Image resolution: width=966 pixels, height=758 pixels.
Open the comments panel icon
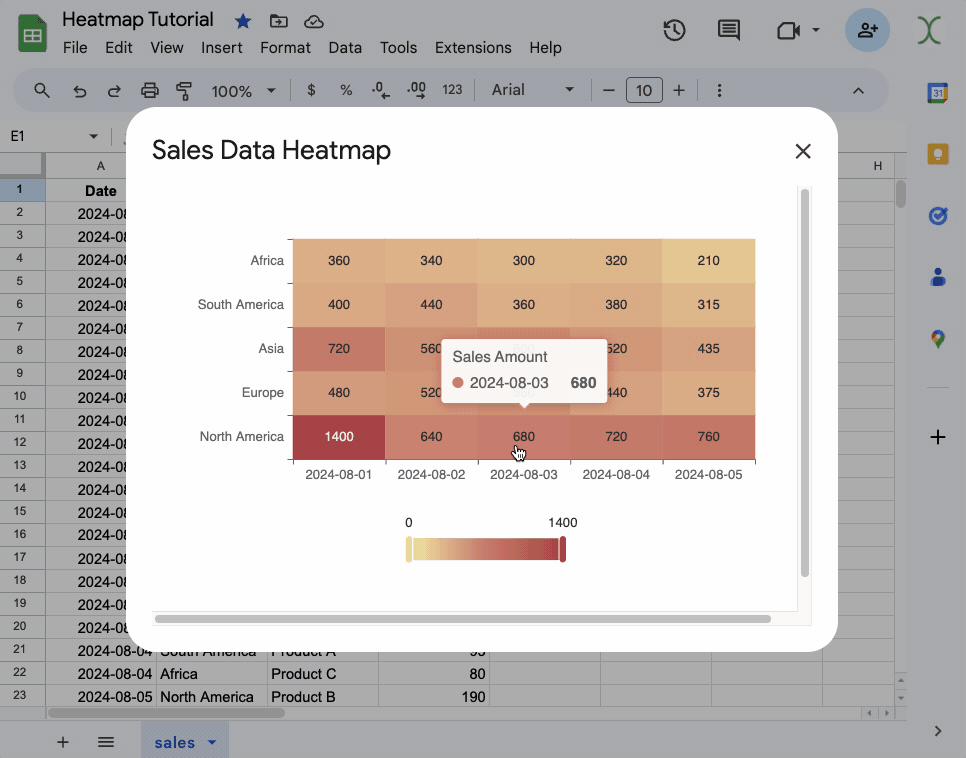[729, 30]
